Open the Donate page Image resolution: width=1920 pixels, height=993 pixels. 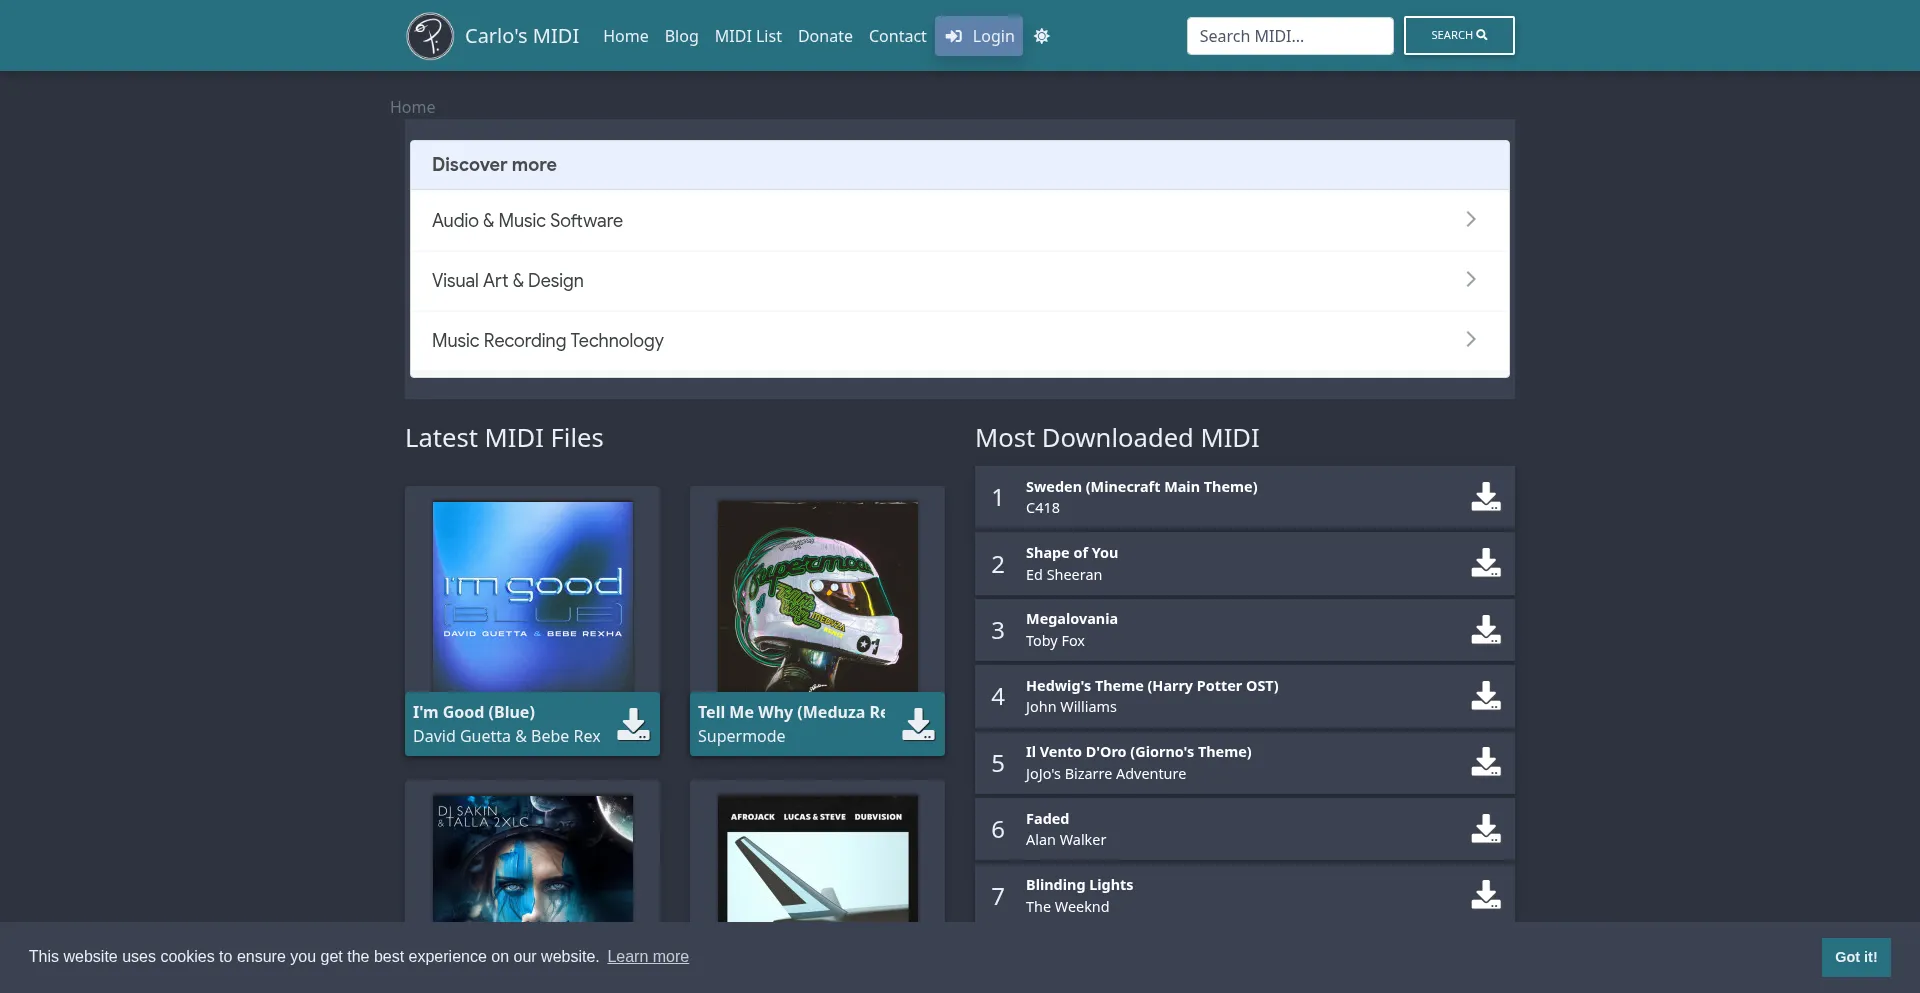click(x=825, y=36)
